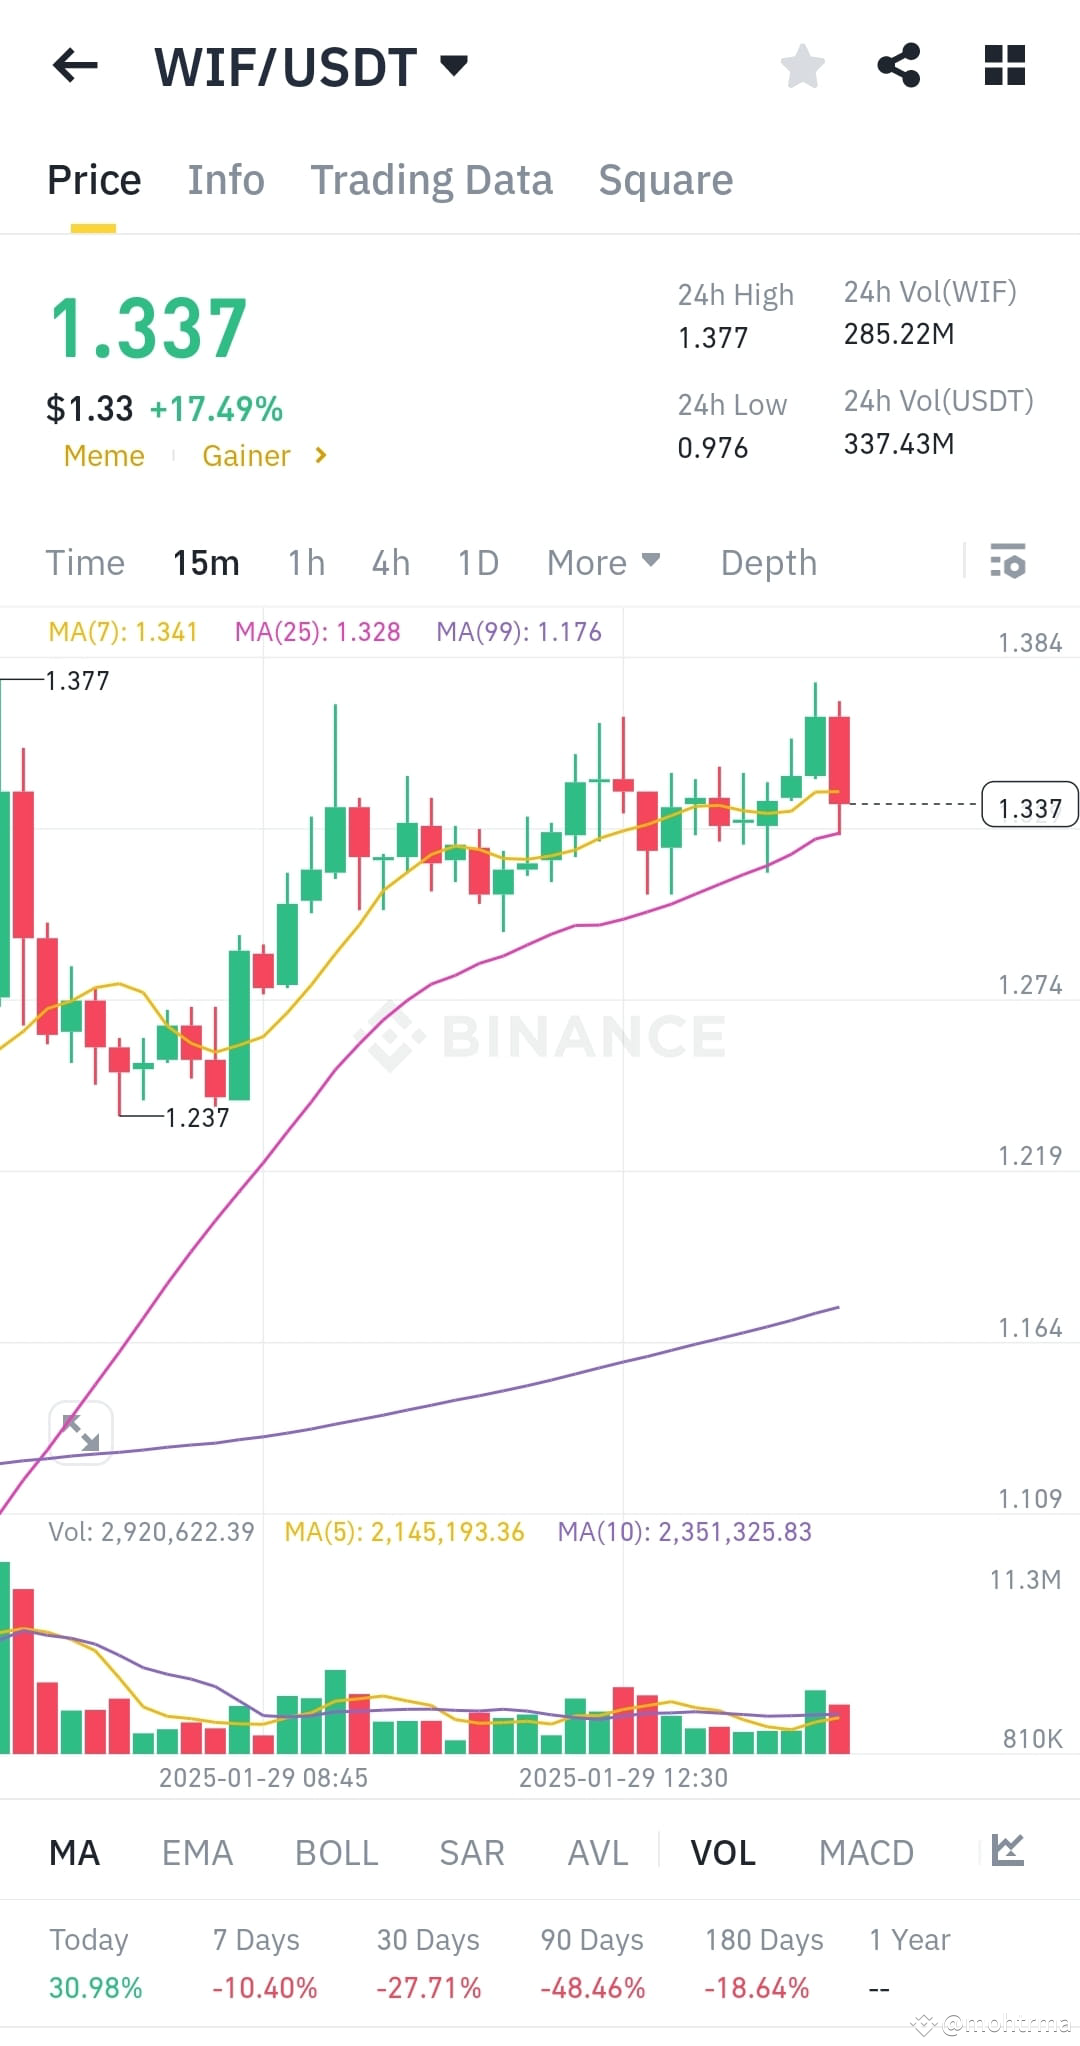Tap the back arrow

coord(73,65)
